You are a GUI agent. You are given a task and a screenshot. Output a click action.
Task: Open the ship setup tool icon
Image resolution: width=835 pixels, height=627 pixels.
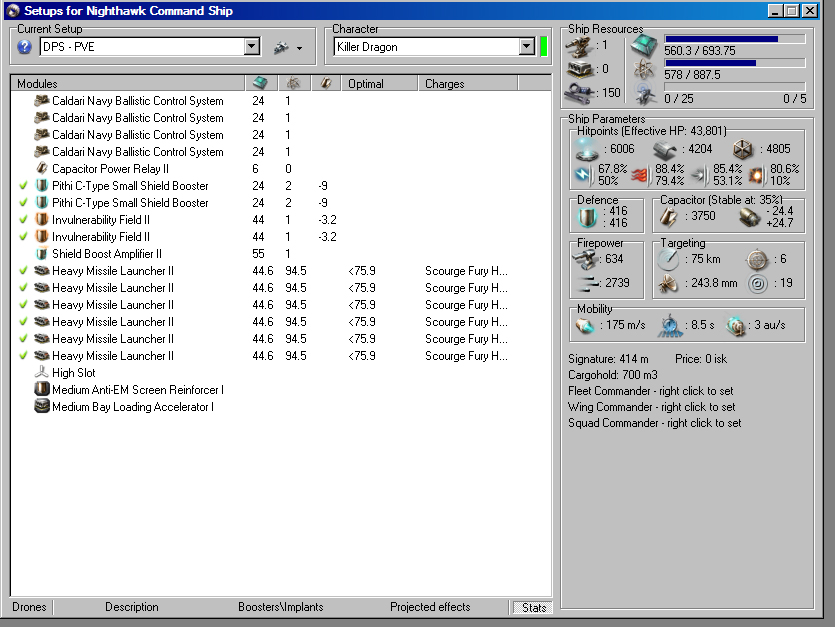point(282,47)
